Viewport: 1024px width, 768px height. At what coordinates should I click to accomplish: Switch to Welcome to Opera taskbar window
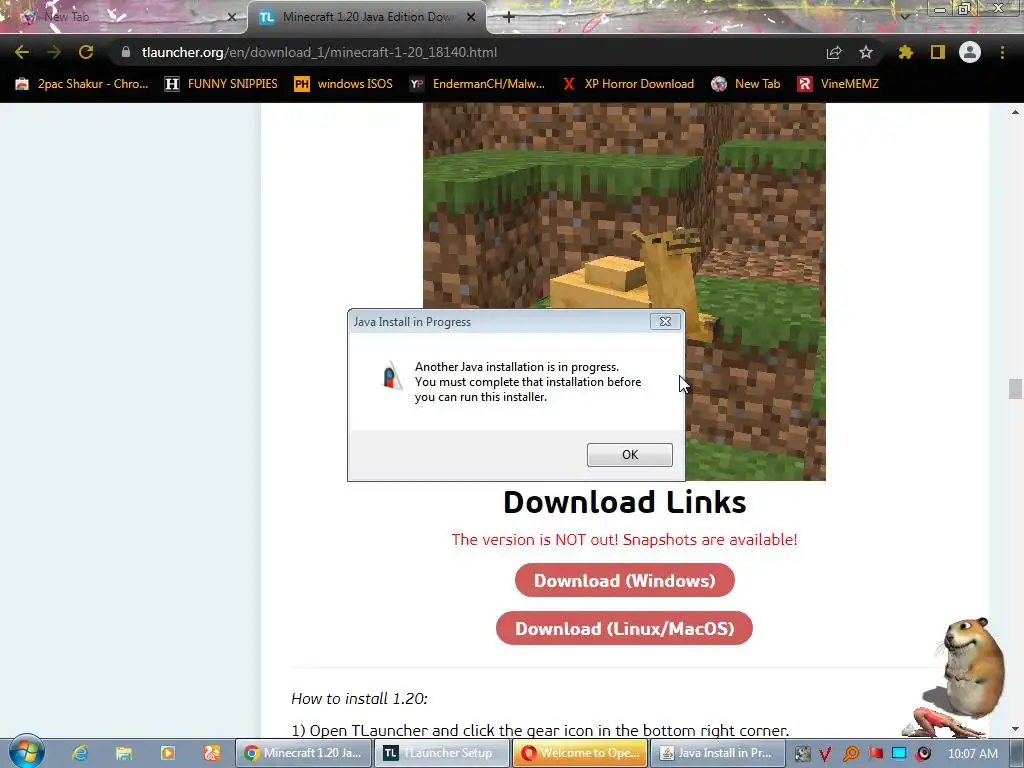coord(580,753)
